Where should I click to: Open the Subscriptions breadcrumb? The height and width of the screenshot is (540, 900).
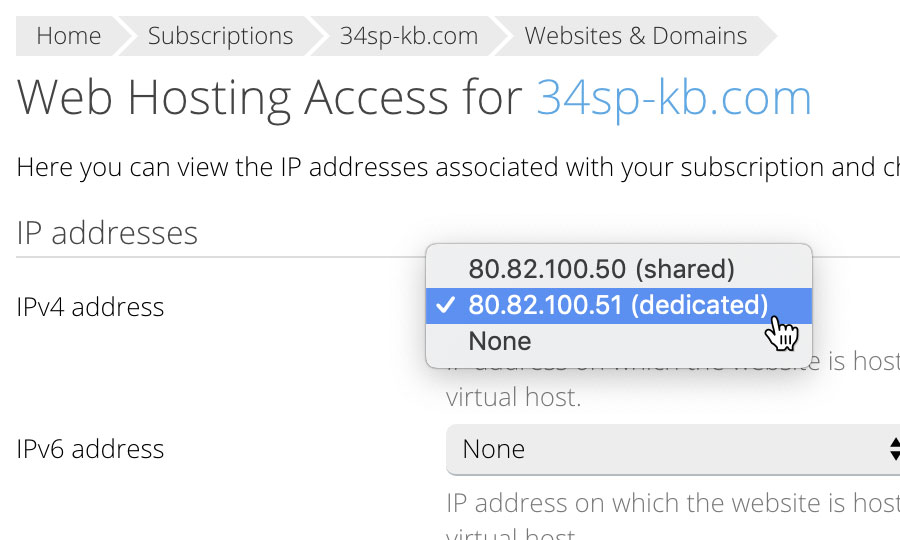point(220,36)
